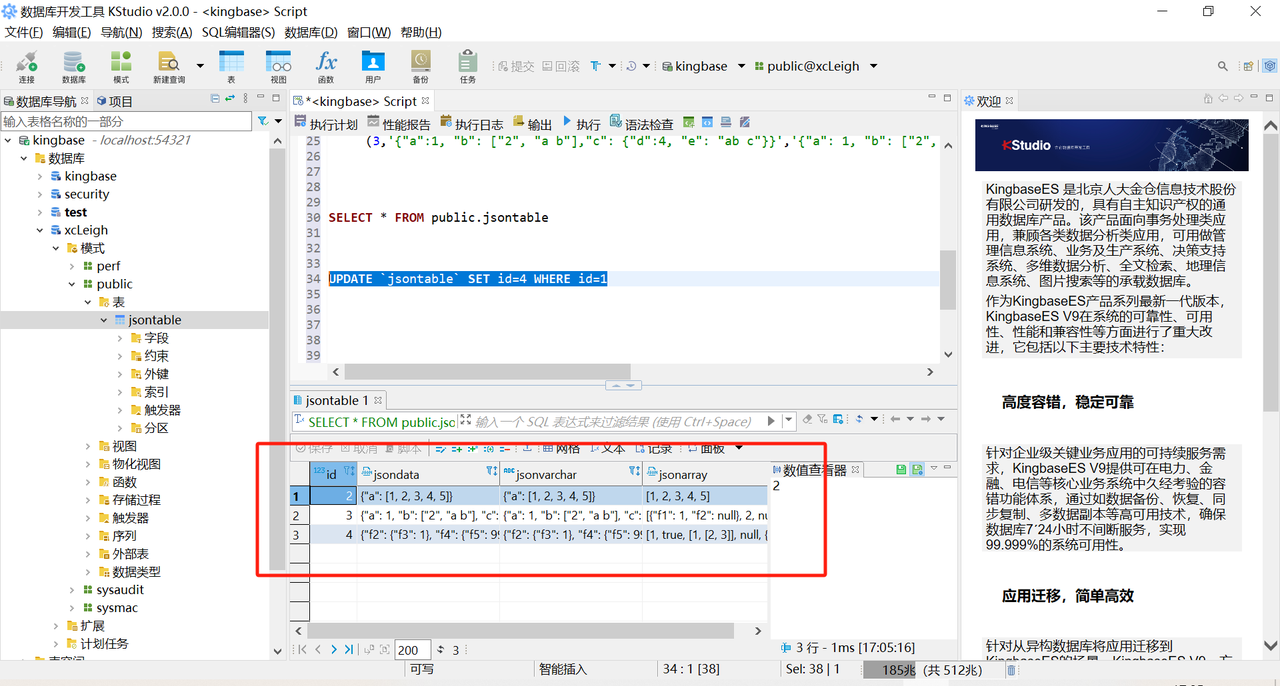Open the filter history dropdown arrow in result bar
1280x686 pixels.
pyautogui.click(x=789, y=421)
